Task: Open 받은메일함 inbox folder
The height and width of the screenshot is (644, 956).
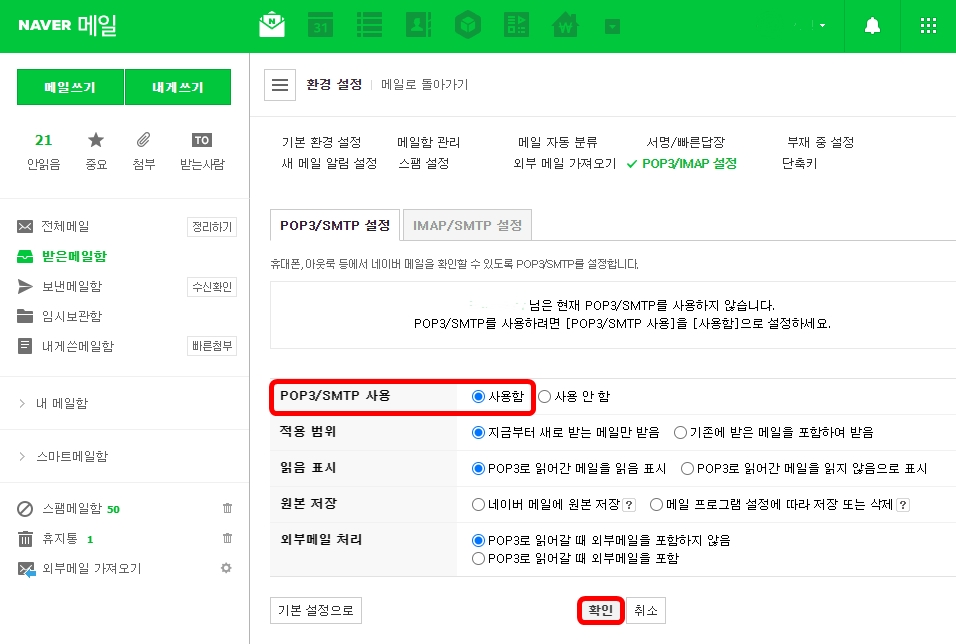Action: pos(74,256)
